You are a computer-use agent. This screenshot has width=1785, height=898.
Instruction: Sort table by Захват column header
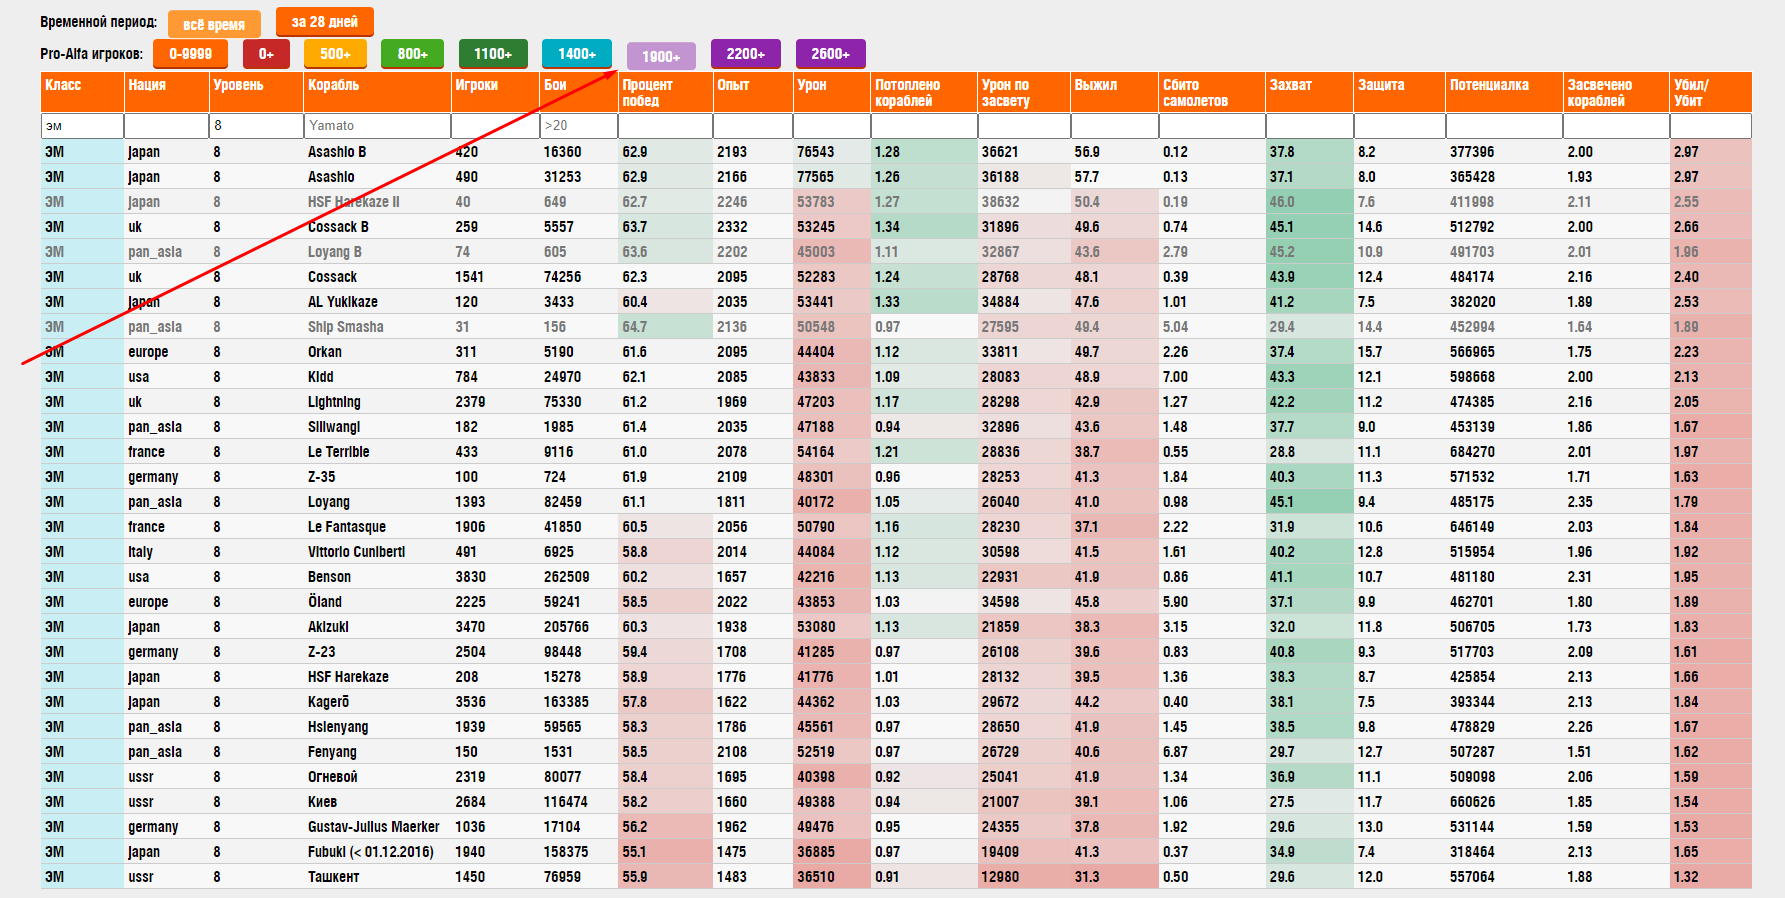point(1309,92)
